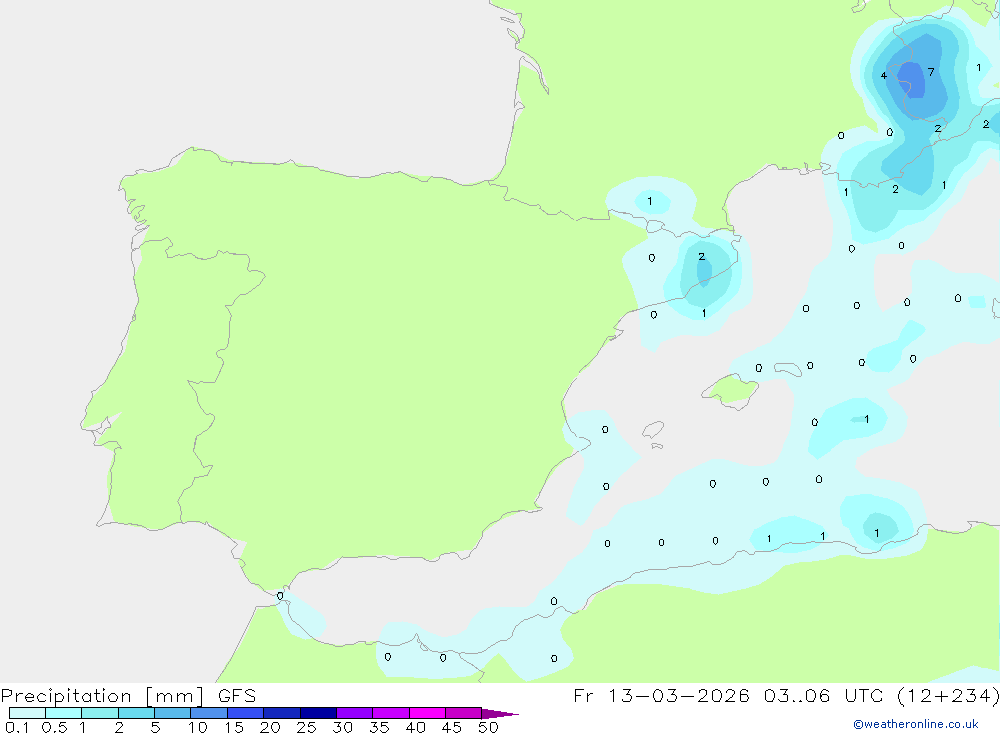The image size is (1000, 733).
Task: Click the '0' marker at Strait of Gibraltar
Action: tap(280, 596)
